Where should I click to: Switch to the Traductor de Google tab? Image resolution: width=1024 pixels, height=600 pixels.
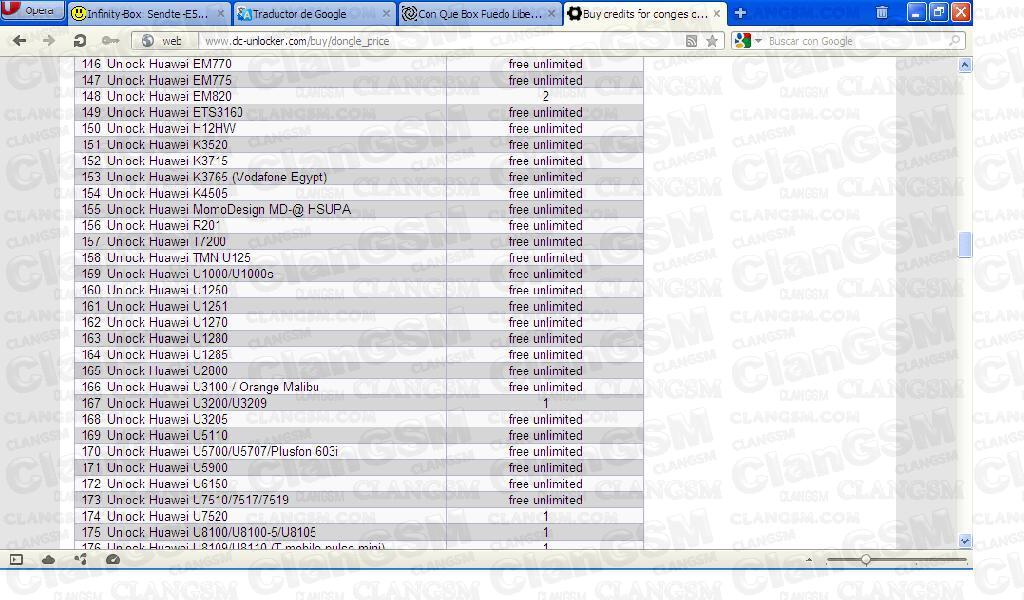(x=313, y=13)
